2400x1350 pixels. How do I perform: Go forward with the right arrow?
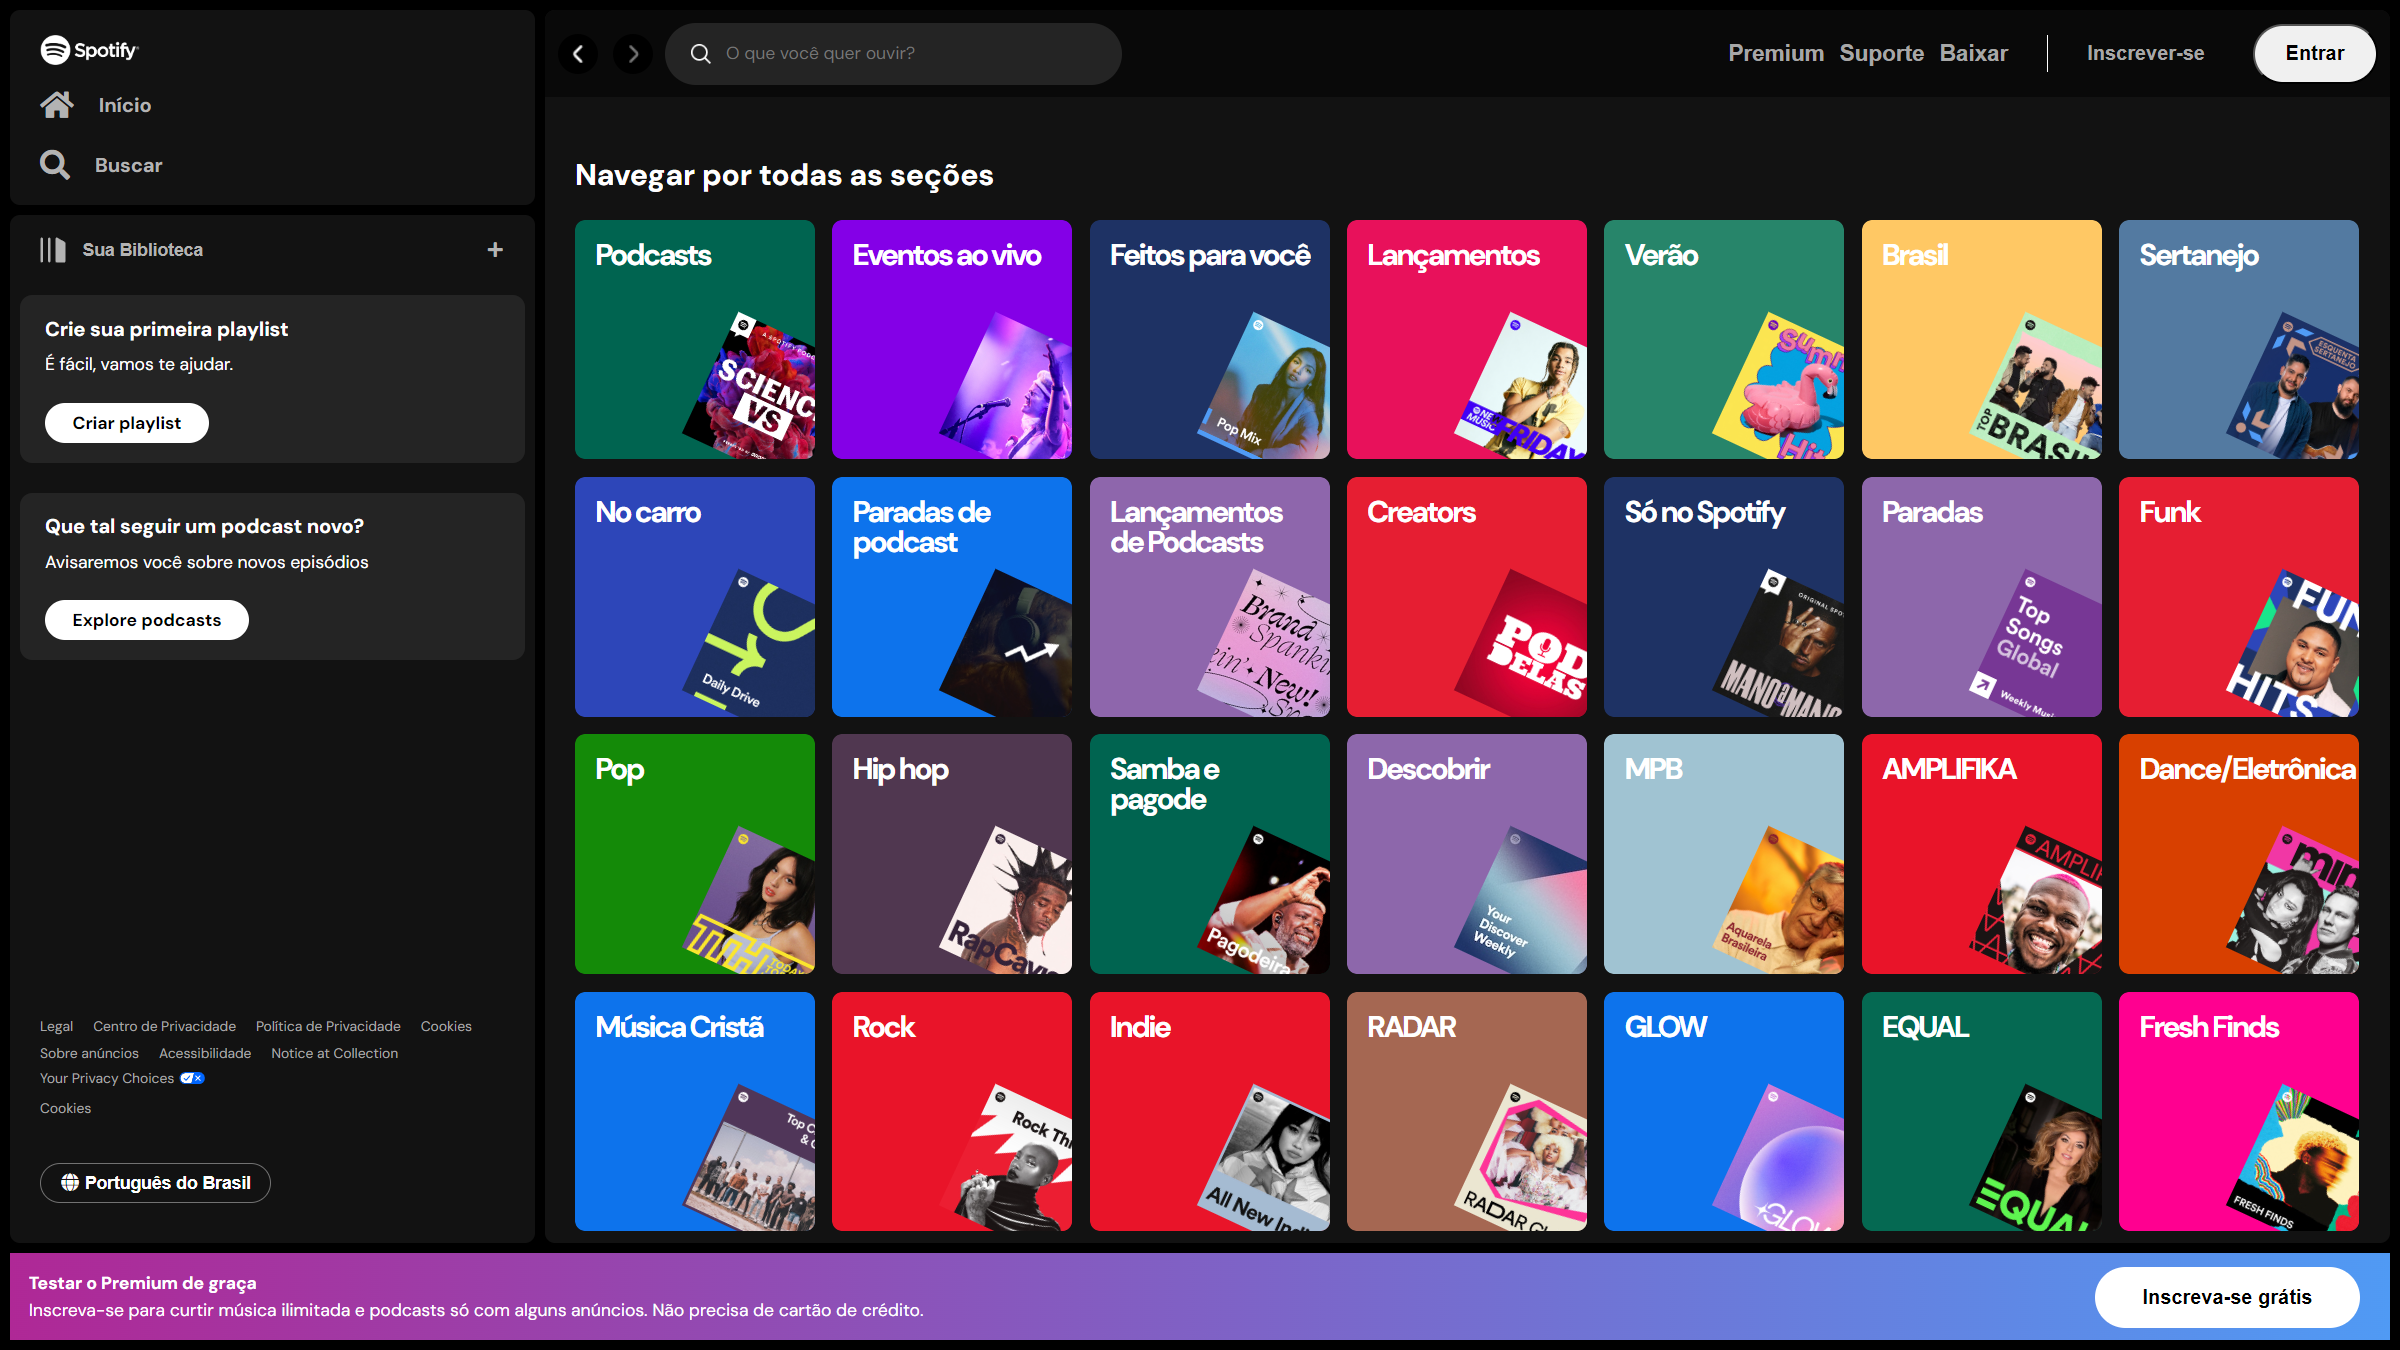click(x=633, y=54)
